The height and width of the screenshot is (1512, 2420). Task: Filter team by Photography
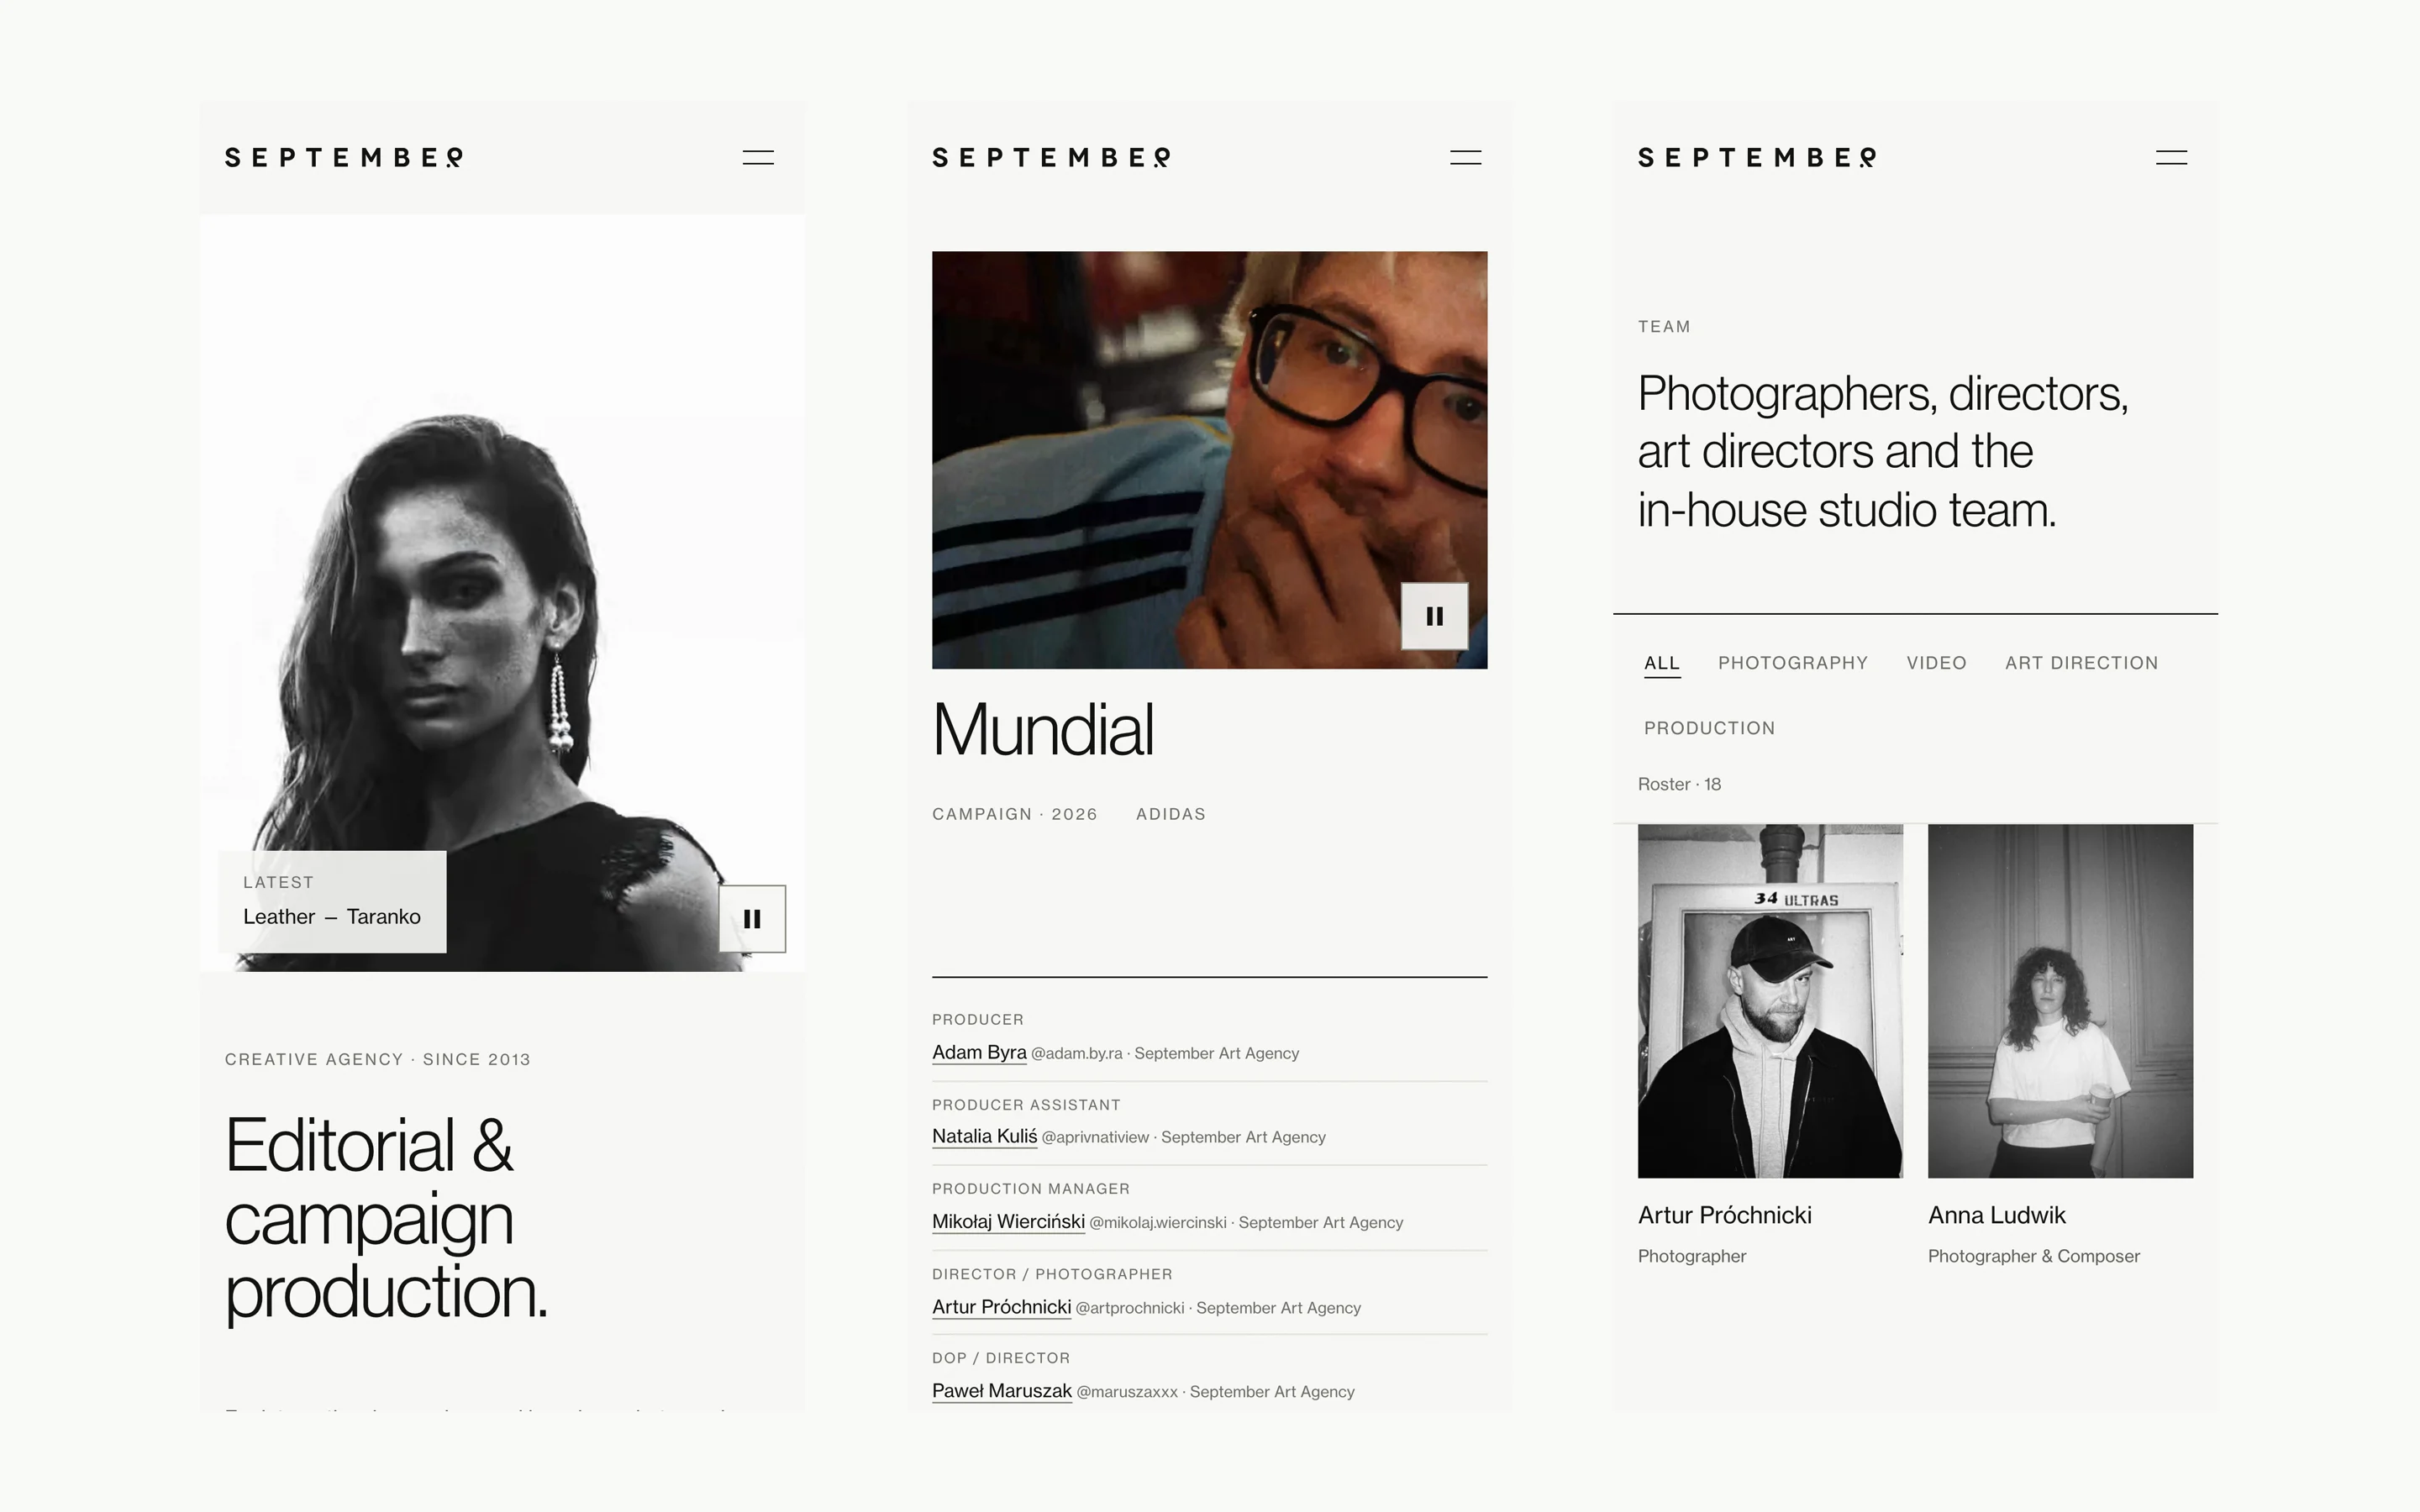point(1793,663)
